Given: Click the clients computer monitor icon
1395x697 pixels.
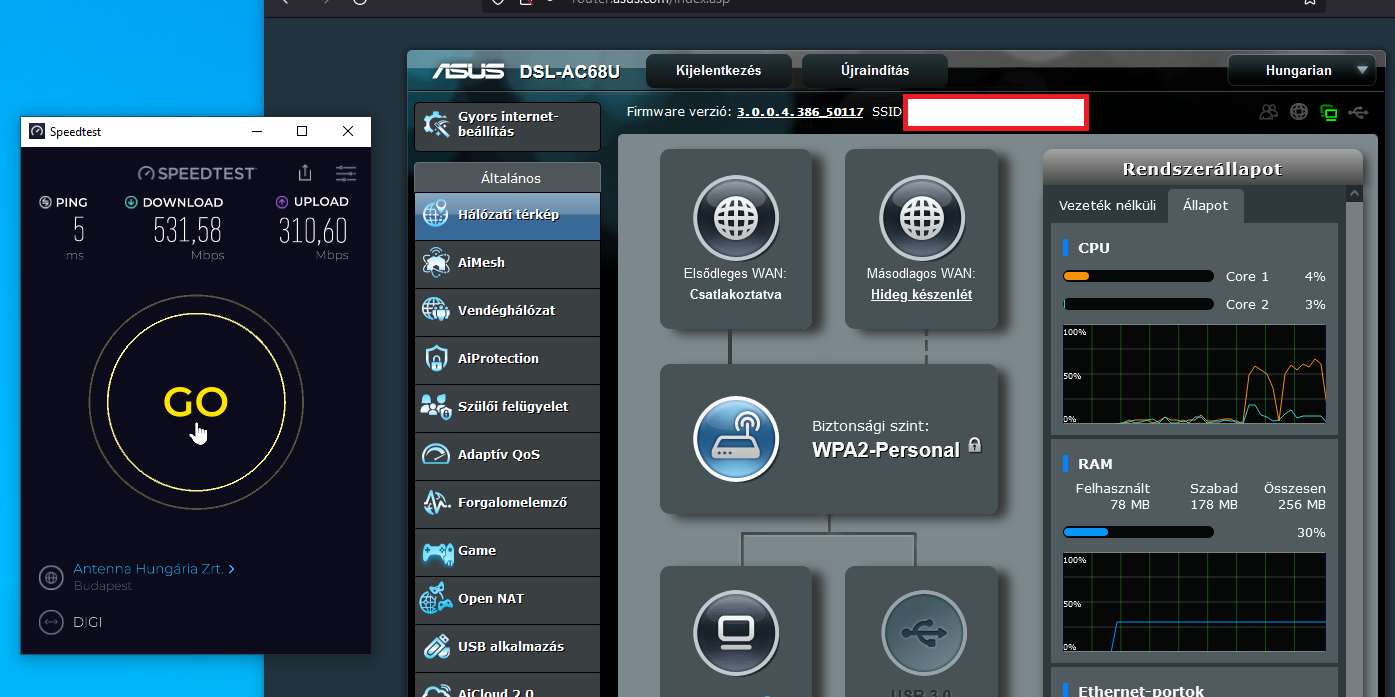Looking at the screenshot, I should coord(736,634).
